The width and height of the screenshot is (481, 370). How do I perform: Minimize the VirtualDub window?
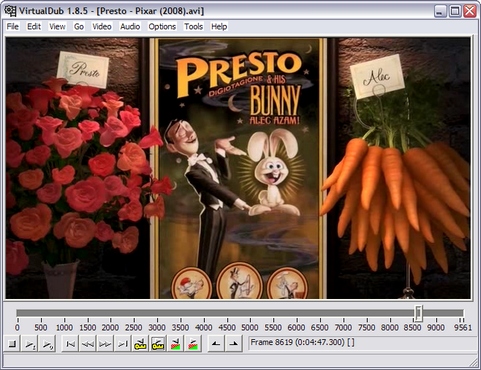click(440, 11)
